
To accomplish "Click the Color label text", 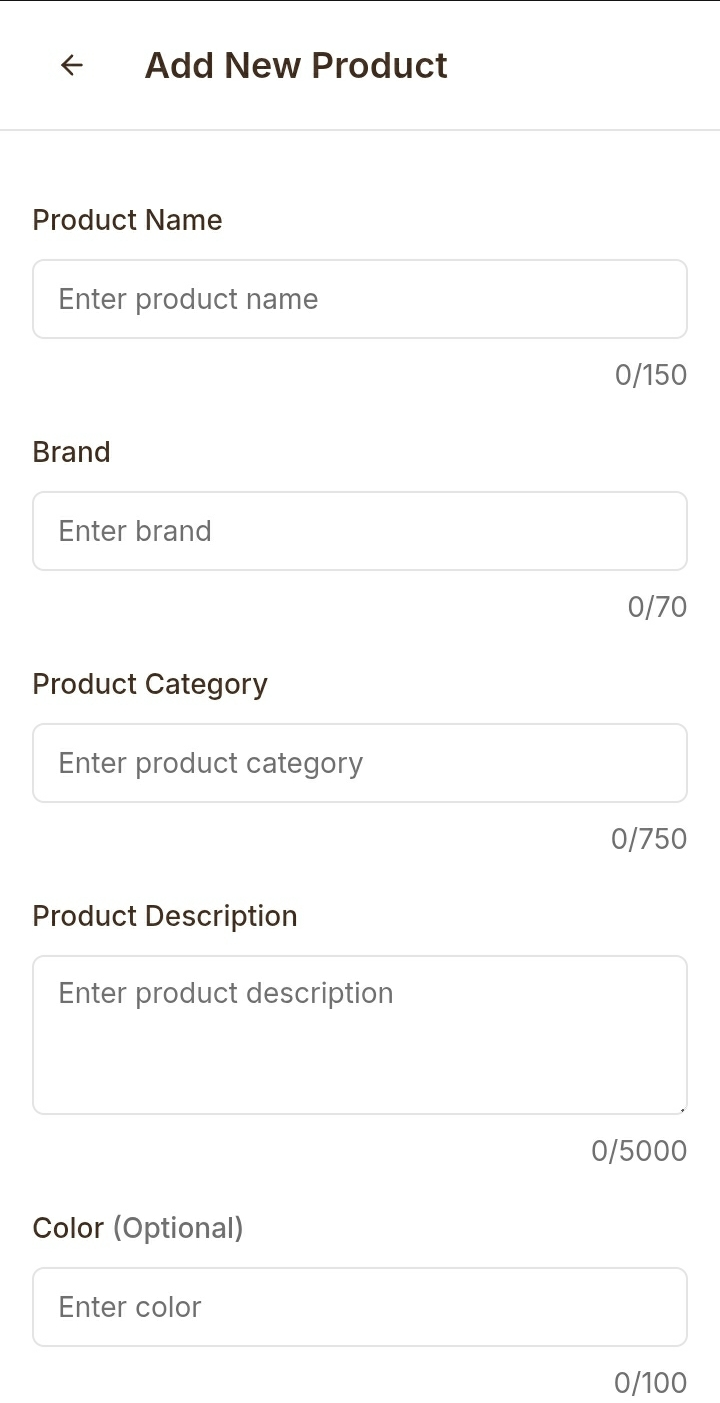I will pyautogui.click(x=68, y=1228).
